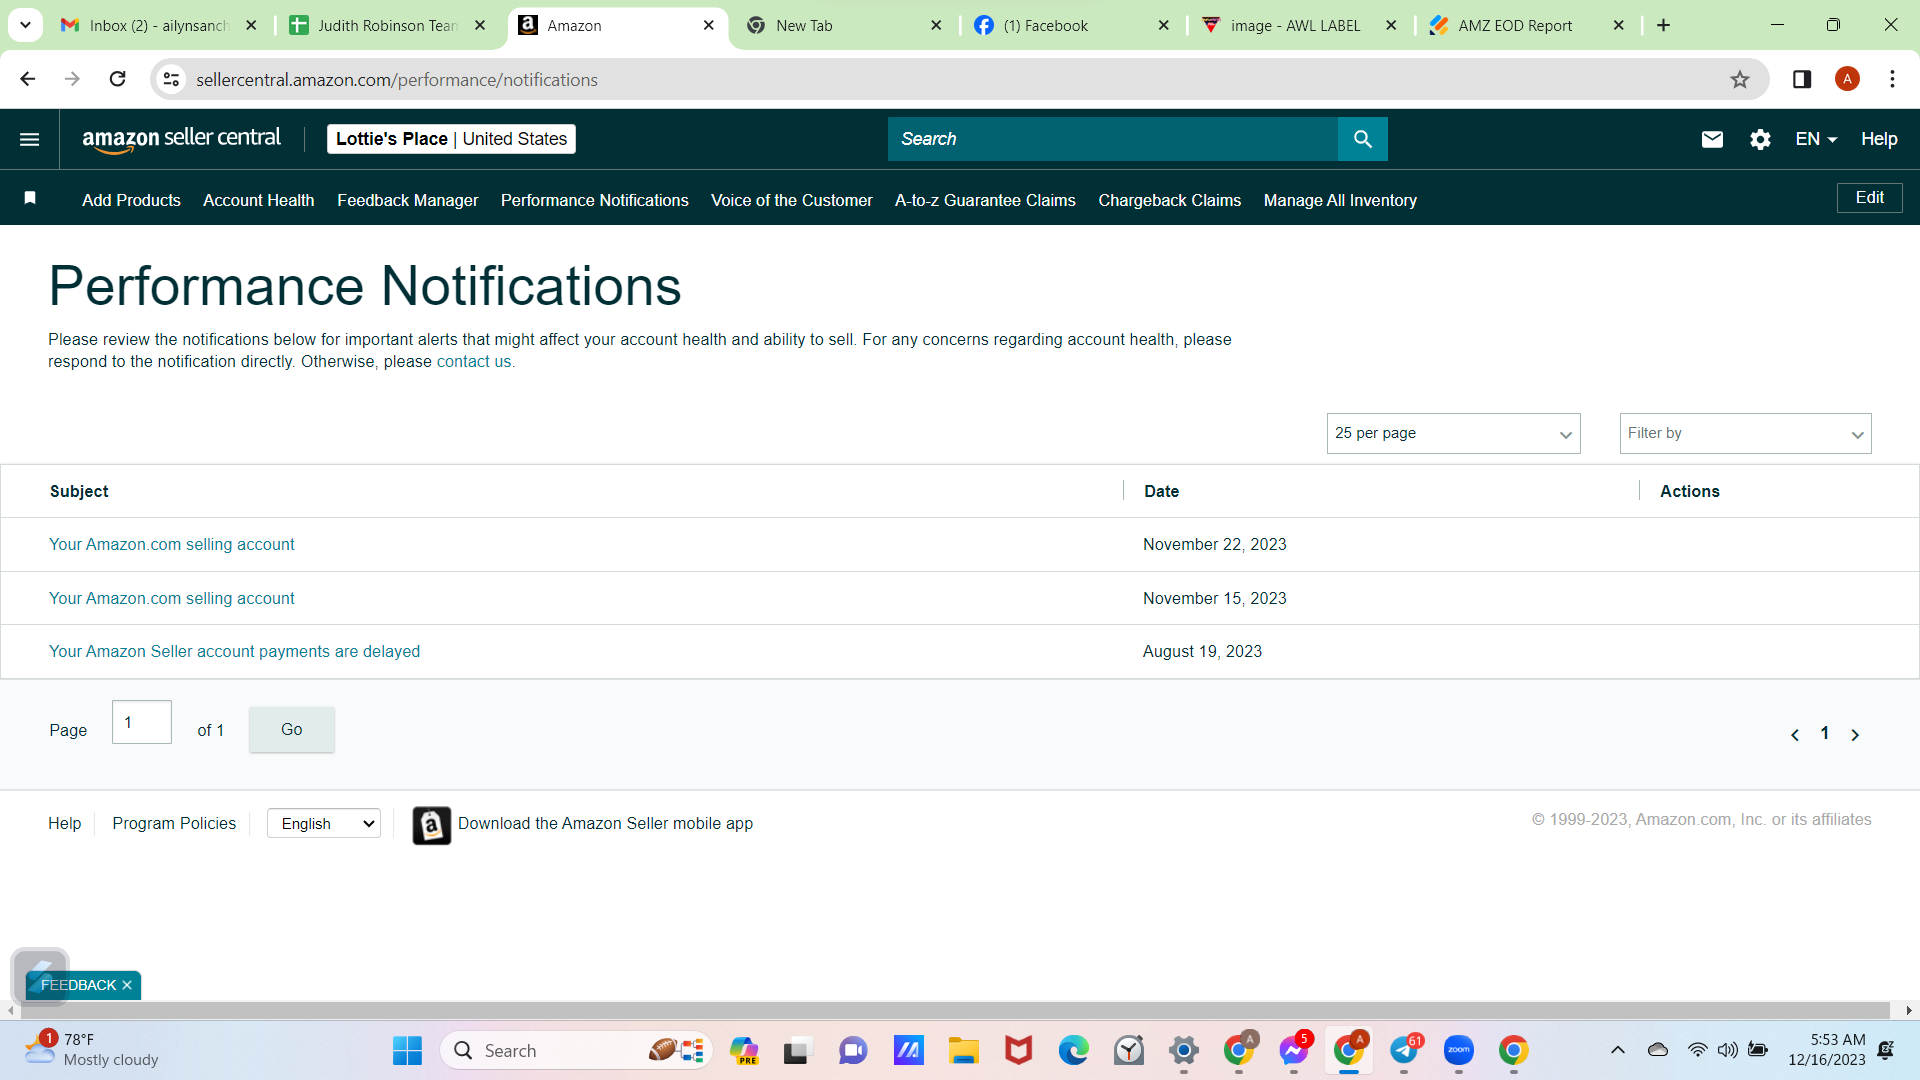Viewport: 1920px width, 1080px height.
Task: Open Voice of the Customer page
Action: click(x=791, y=200)
